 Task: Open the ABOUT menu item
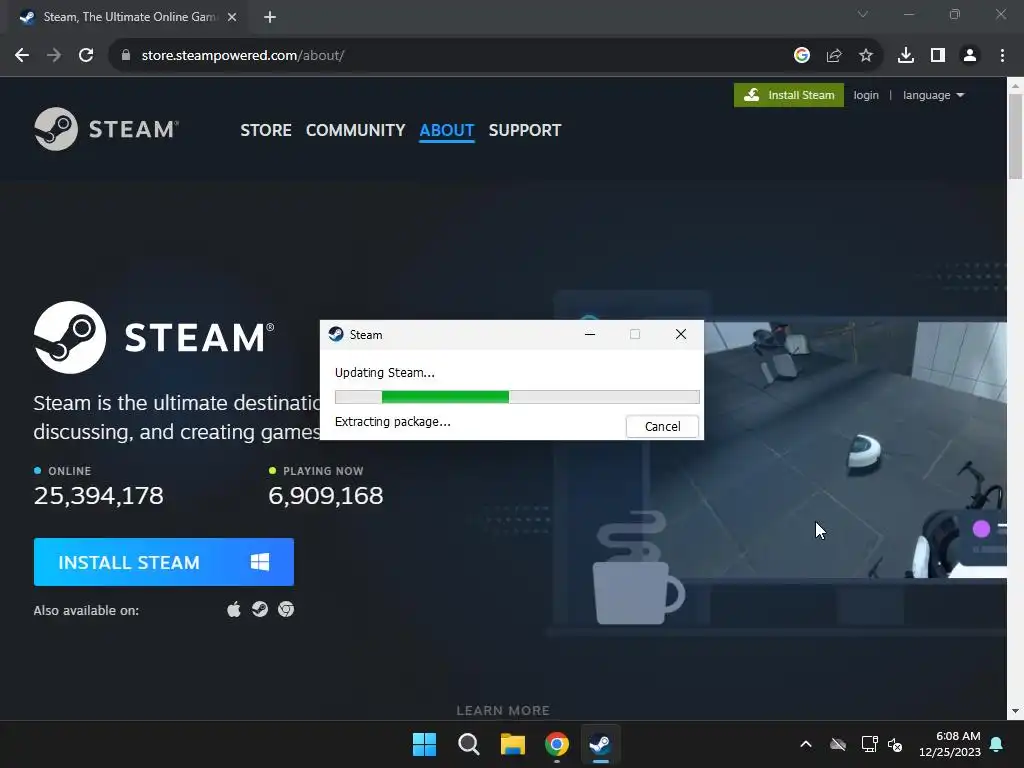tap(447, 130)
